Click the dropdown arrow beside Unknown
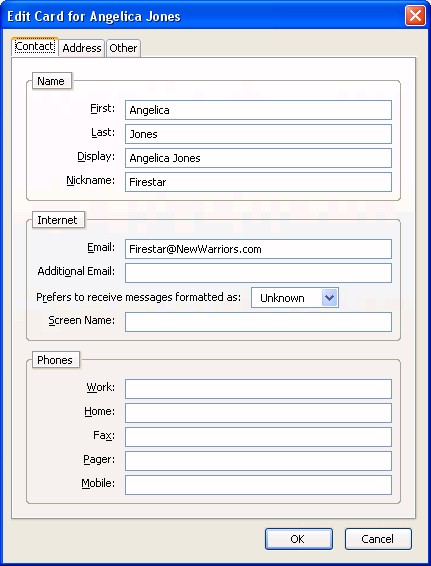The image size is (431, 566). click(x=329, y=298)
